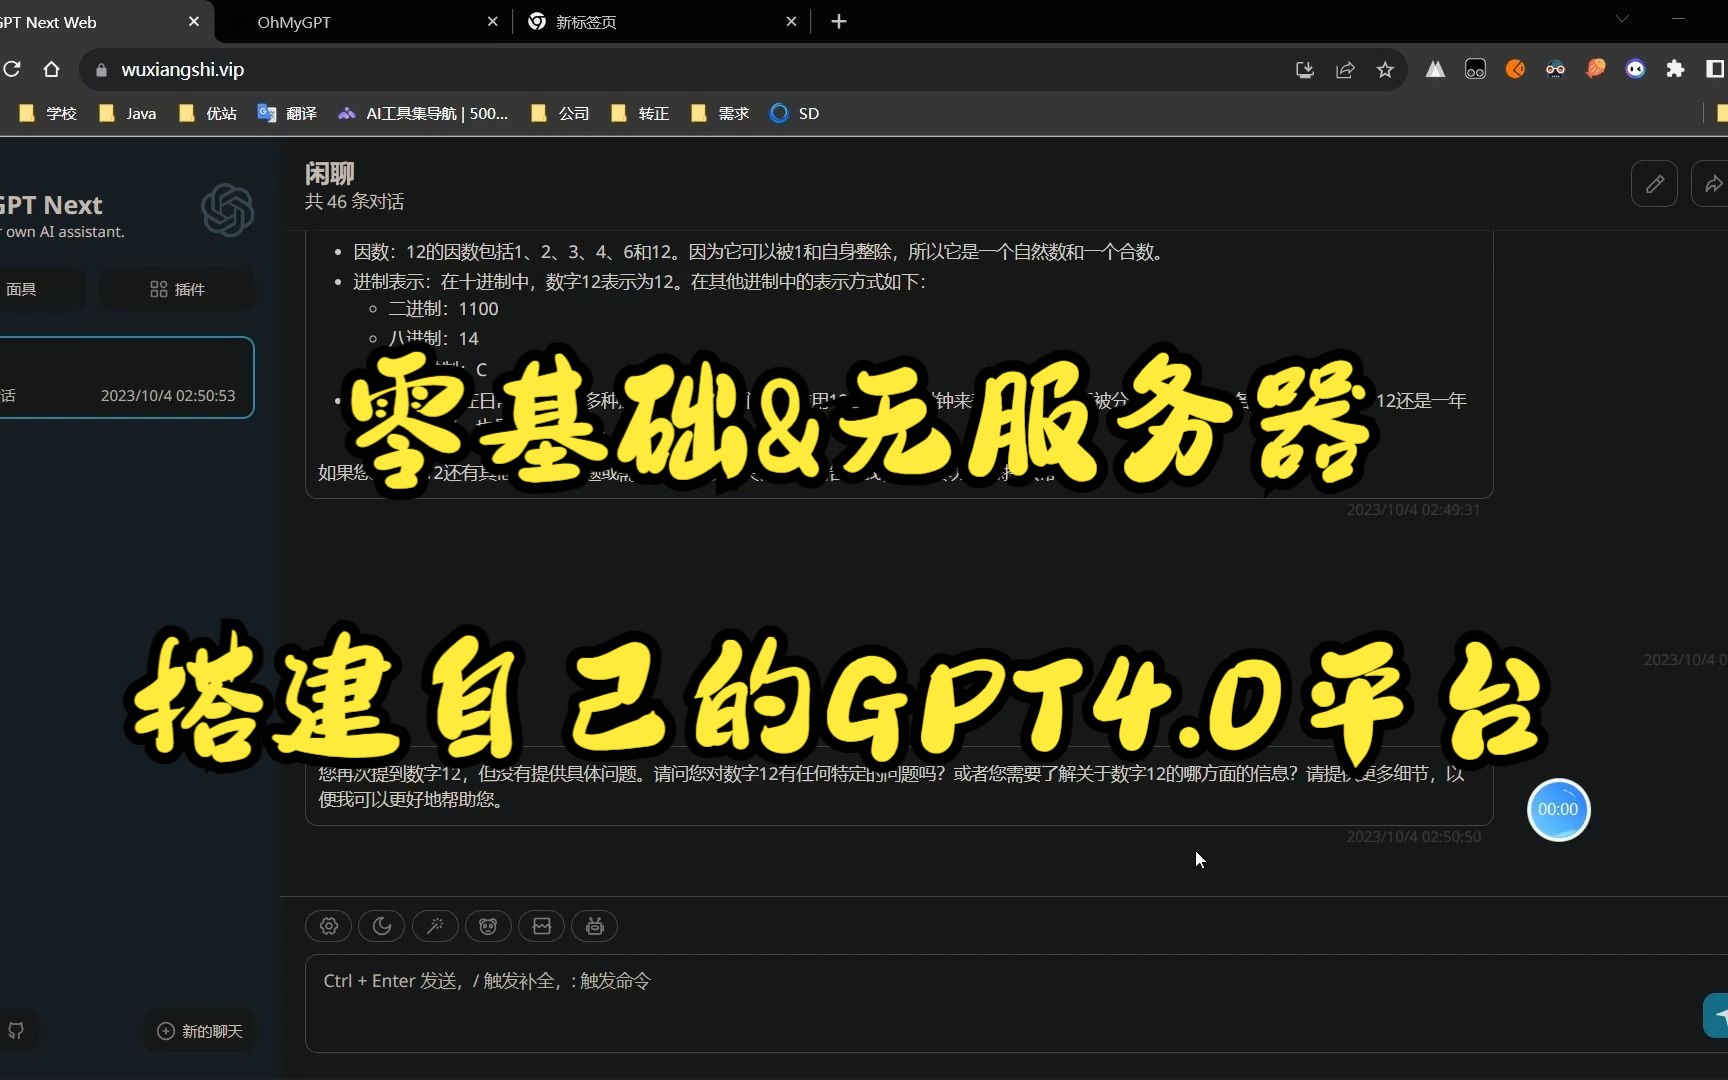Viewport: 1728px width, 1080px height.
Task: Open the orange-red bird extension icon
Action: click(1595, 69)
